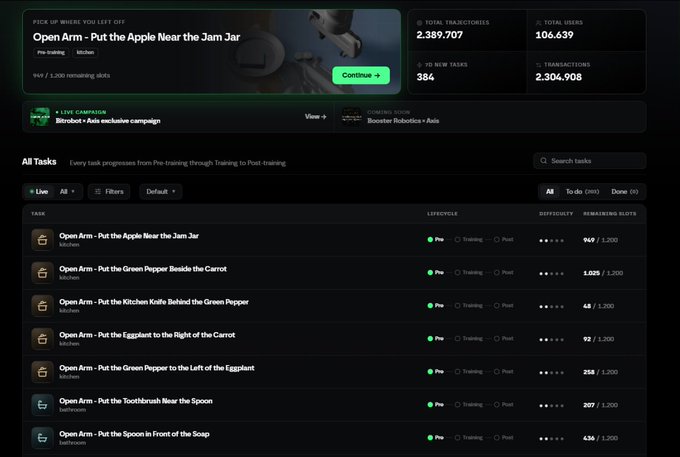Click Training stage of Green Pepper Beside Carrot row
The image size is (680, 457).
pos(468,272)
